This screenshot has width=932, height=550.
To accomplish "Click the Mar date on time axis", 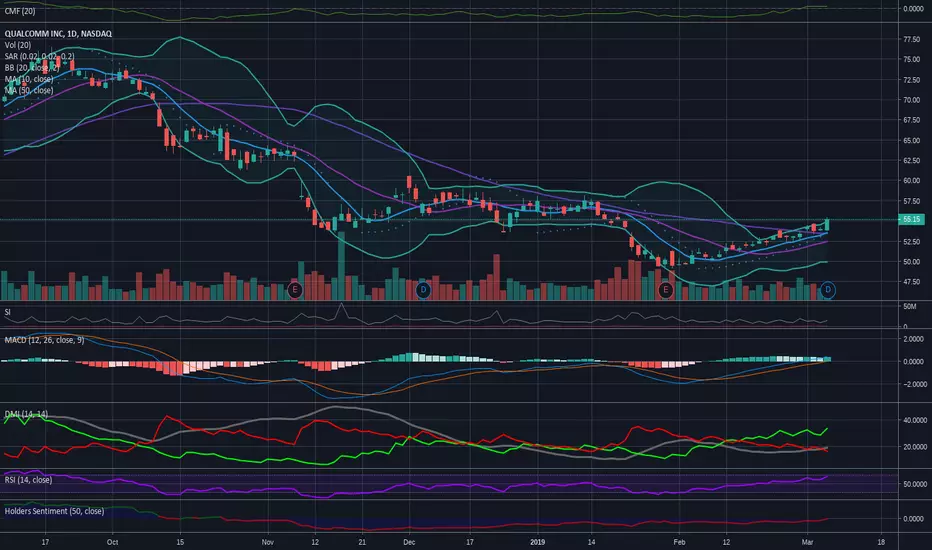I will pos(807,542).
